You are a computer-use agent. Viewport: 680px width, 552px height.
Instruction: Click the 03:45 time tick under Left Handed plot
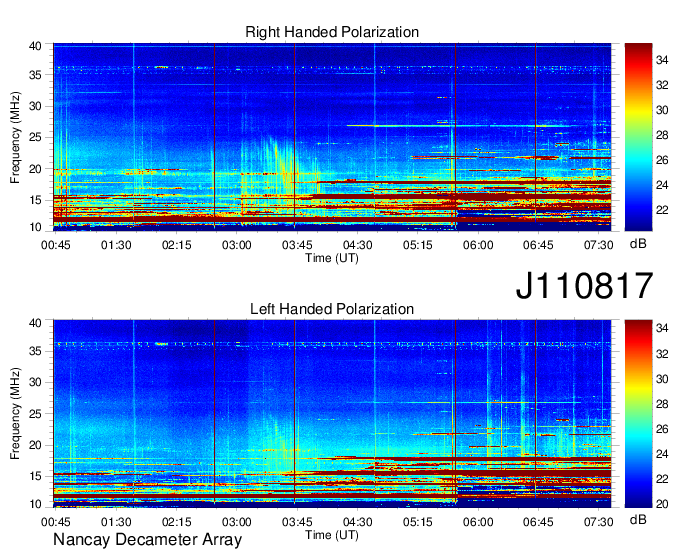[x=297, y=522]
